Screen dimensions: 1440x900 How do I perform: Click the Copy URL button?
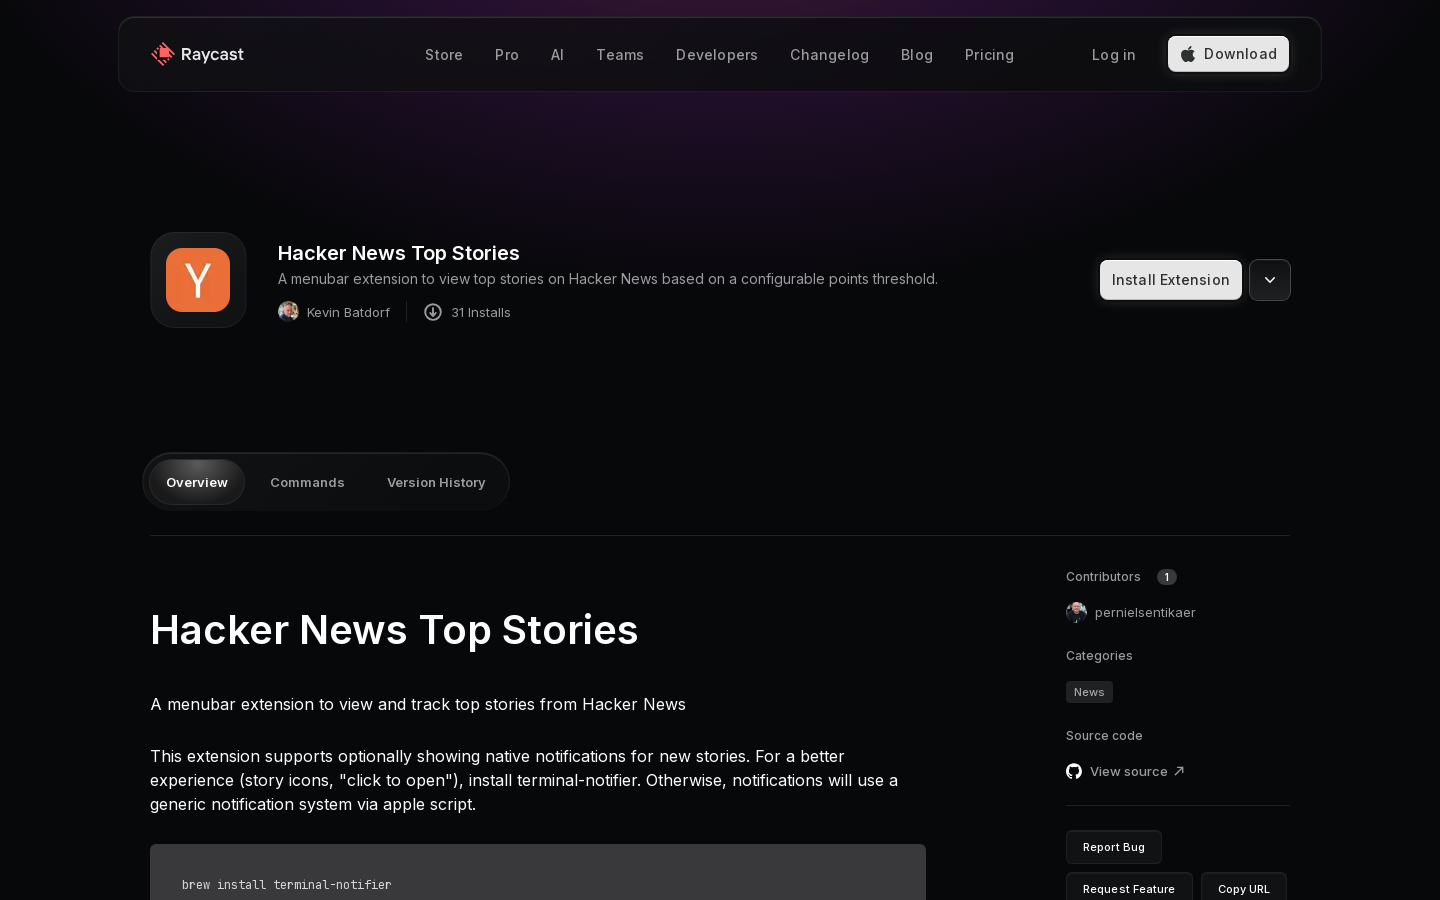click(1244, 888)
